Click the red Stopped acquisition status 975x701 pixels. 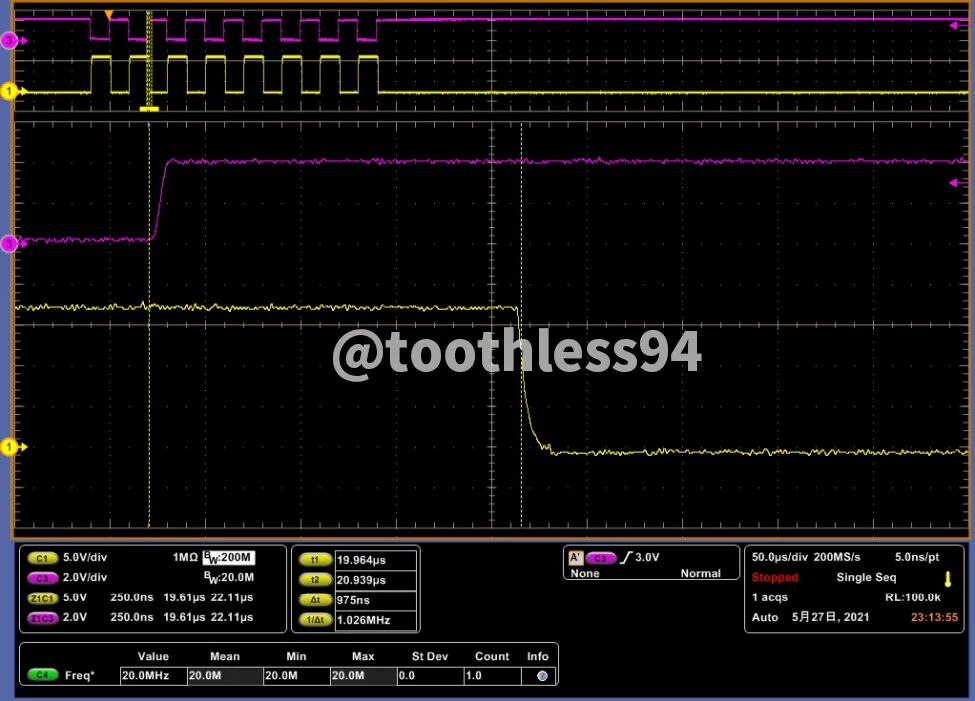[x=775, y=577]
